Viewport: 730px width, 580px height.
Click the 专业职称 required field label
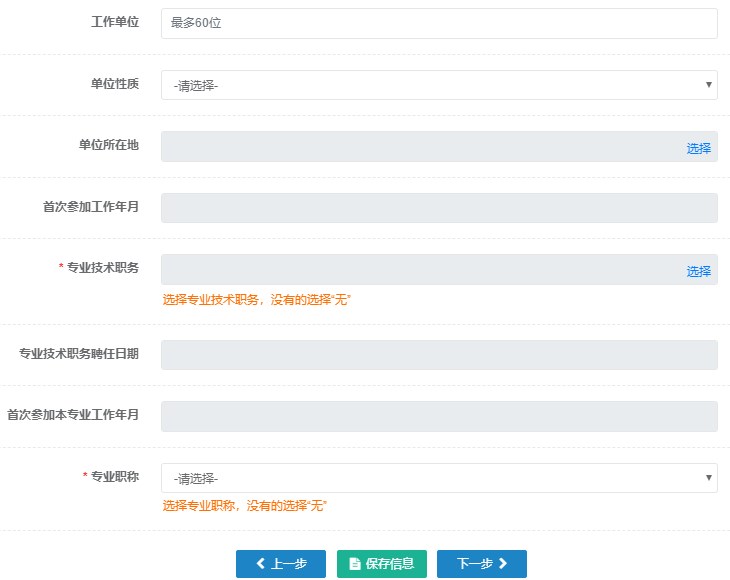click(x=114, y=477)
